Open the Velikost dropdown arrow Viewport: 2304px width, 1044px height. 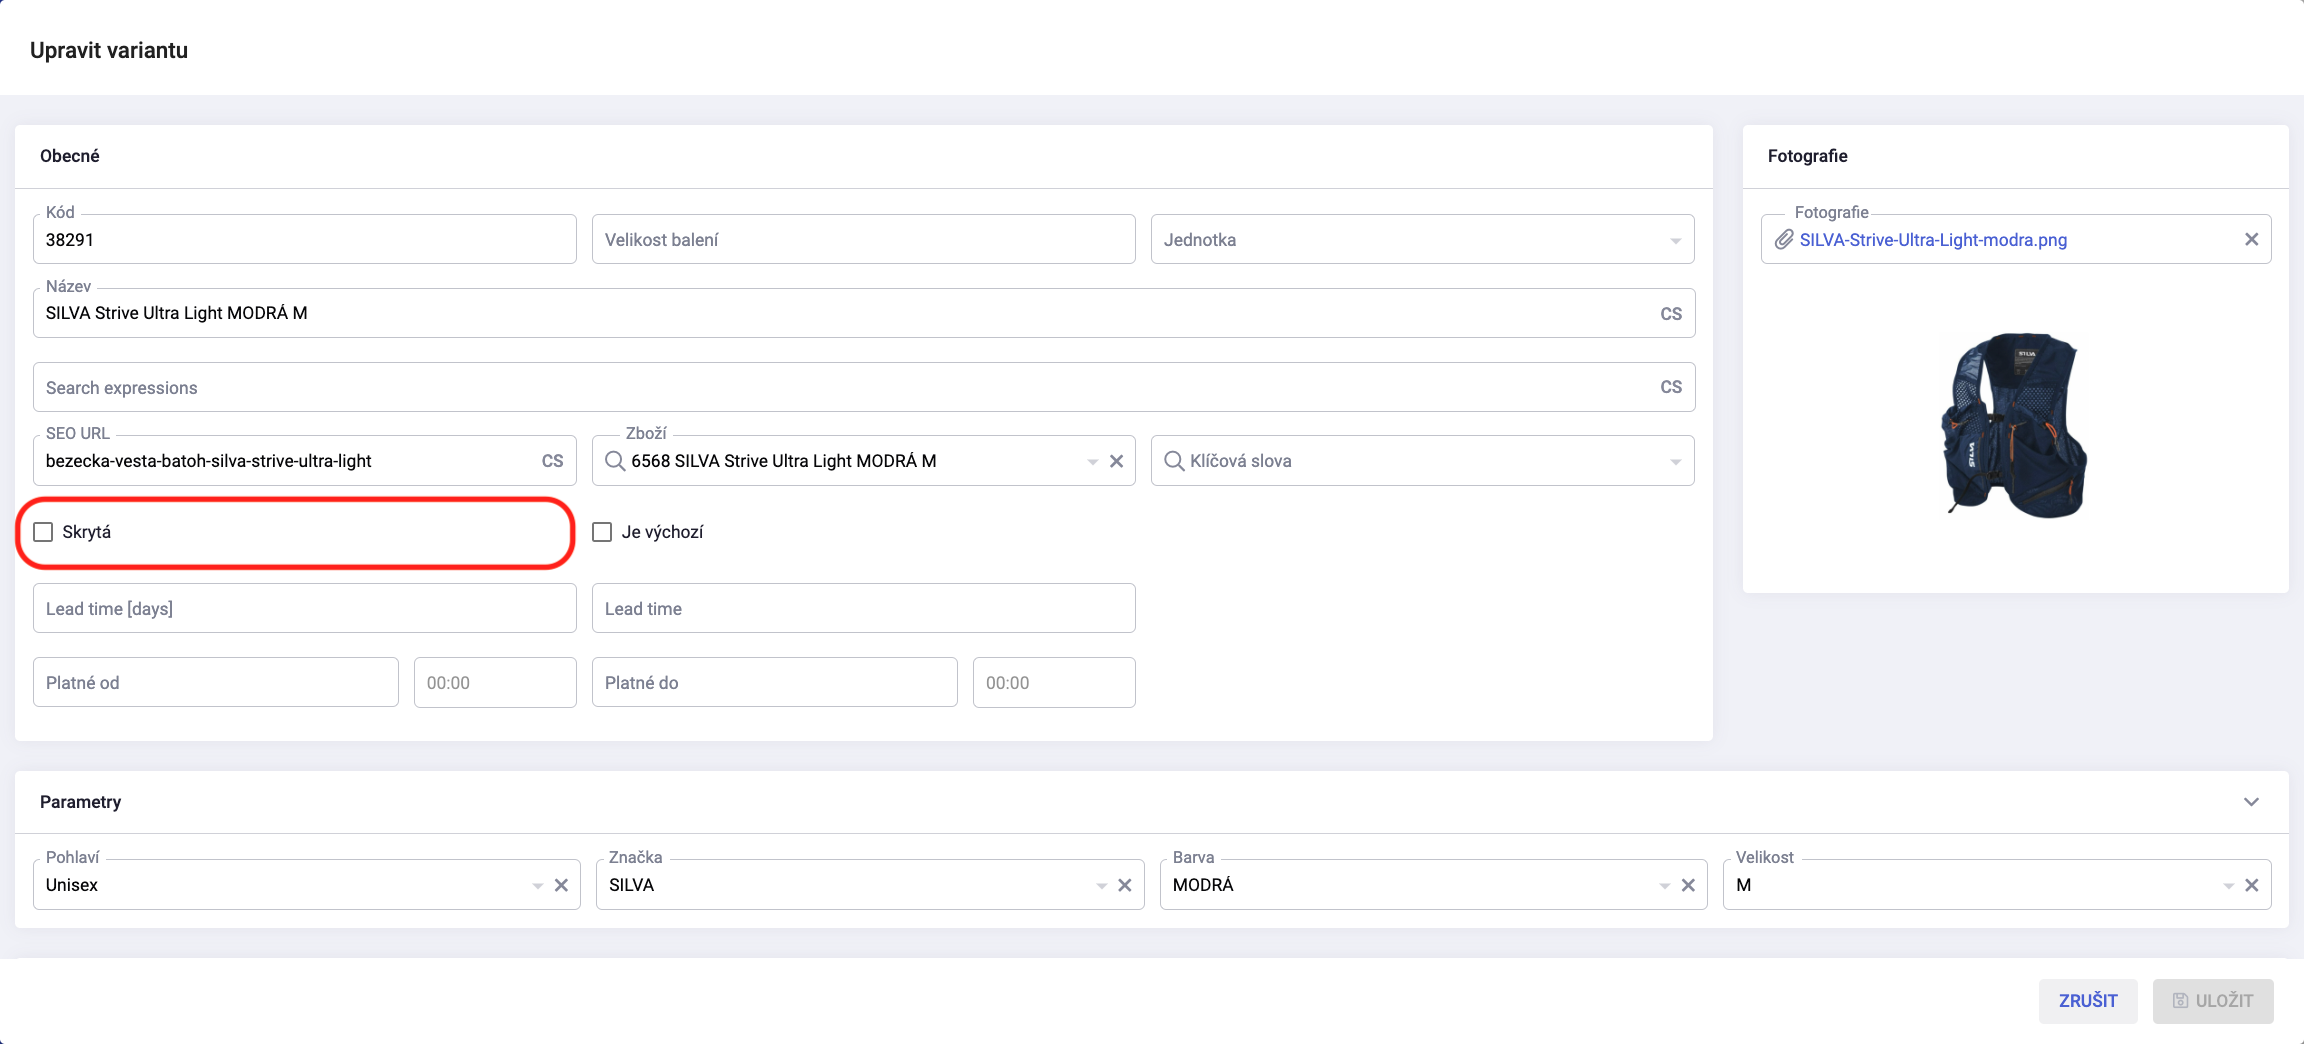click(2228, 886)
